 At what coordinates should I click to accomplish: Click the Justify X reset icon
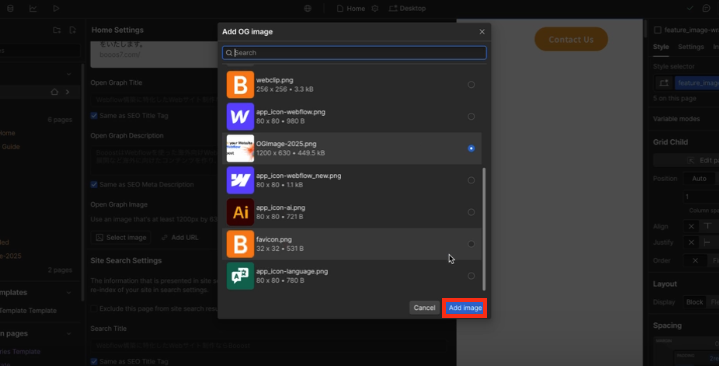click(691, 243)
